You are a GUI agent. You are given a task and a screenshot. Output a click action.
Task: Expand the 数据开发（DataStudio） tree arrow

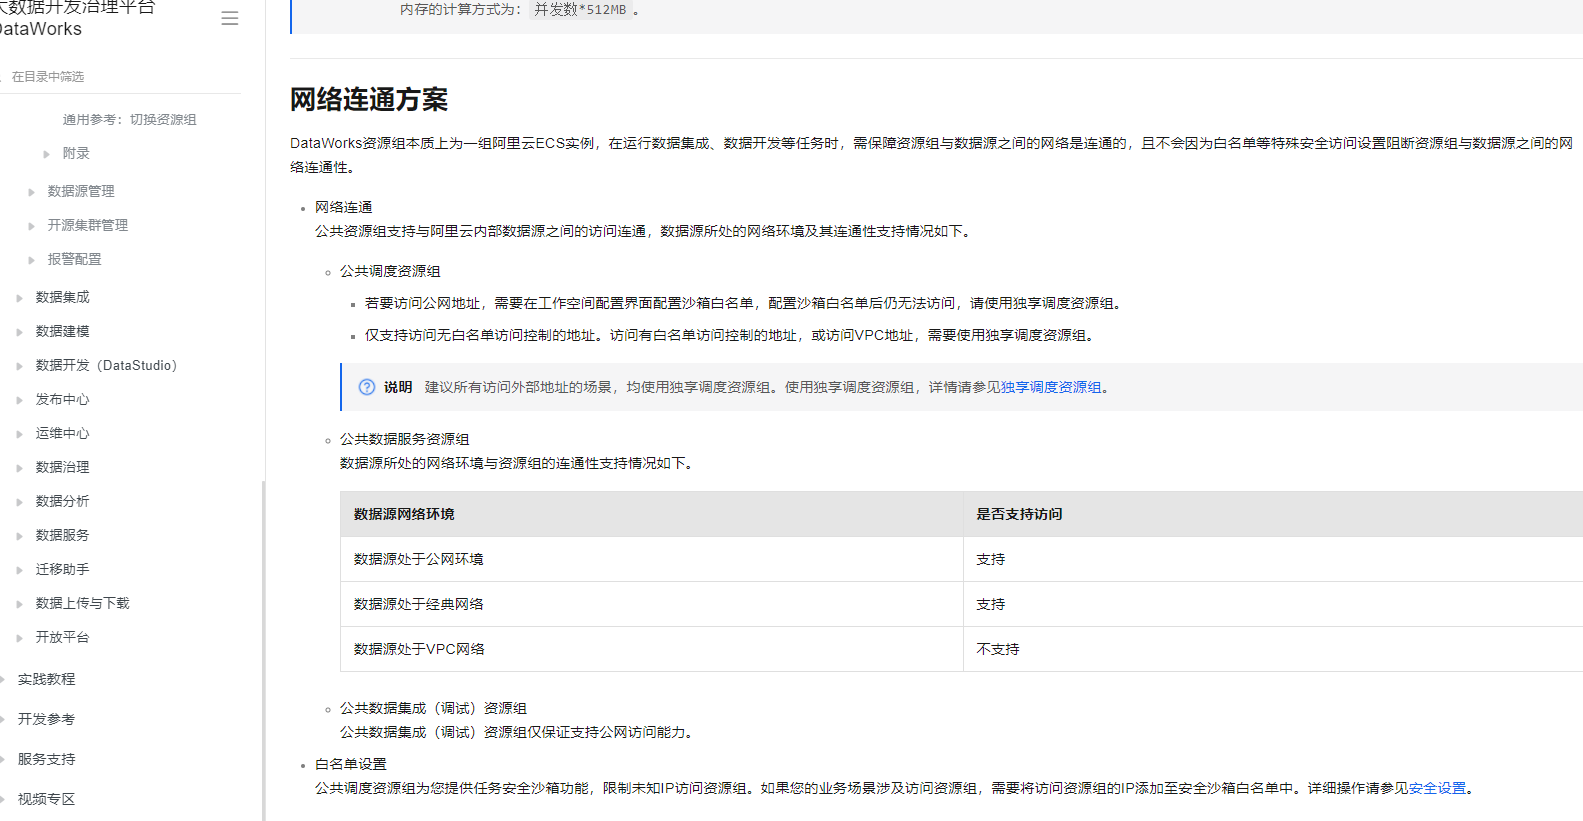click(x=19, y=366)
